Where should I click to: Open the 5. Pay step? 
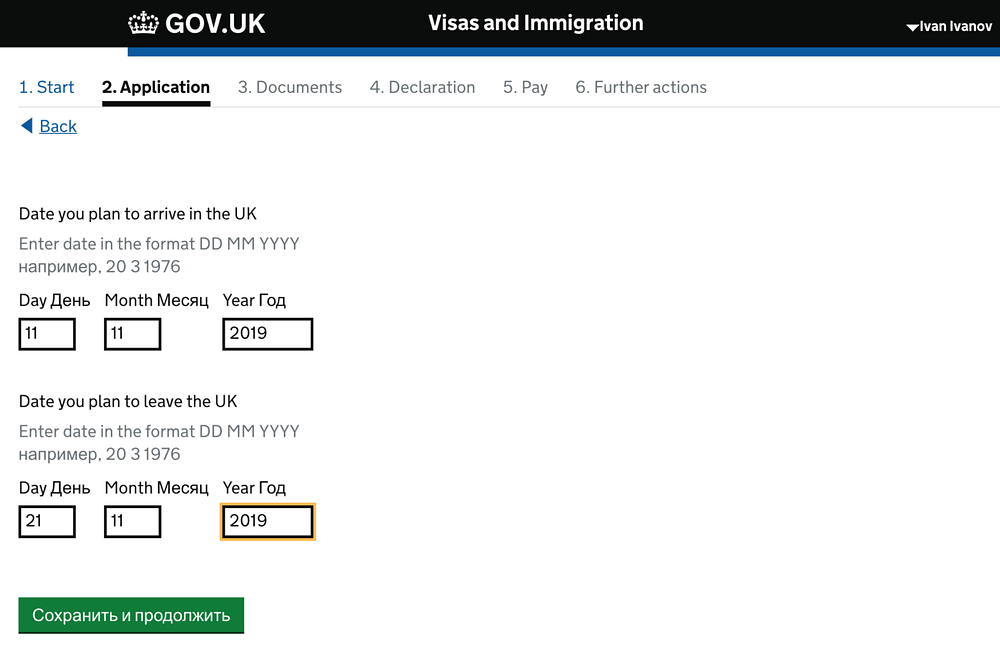coord(525,87)
